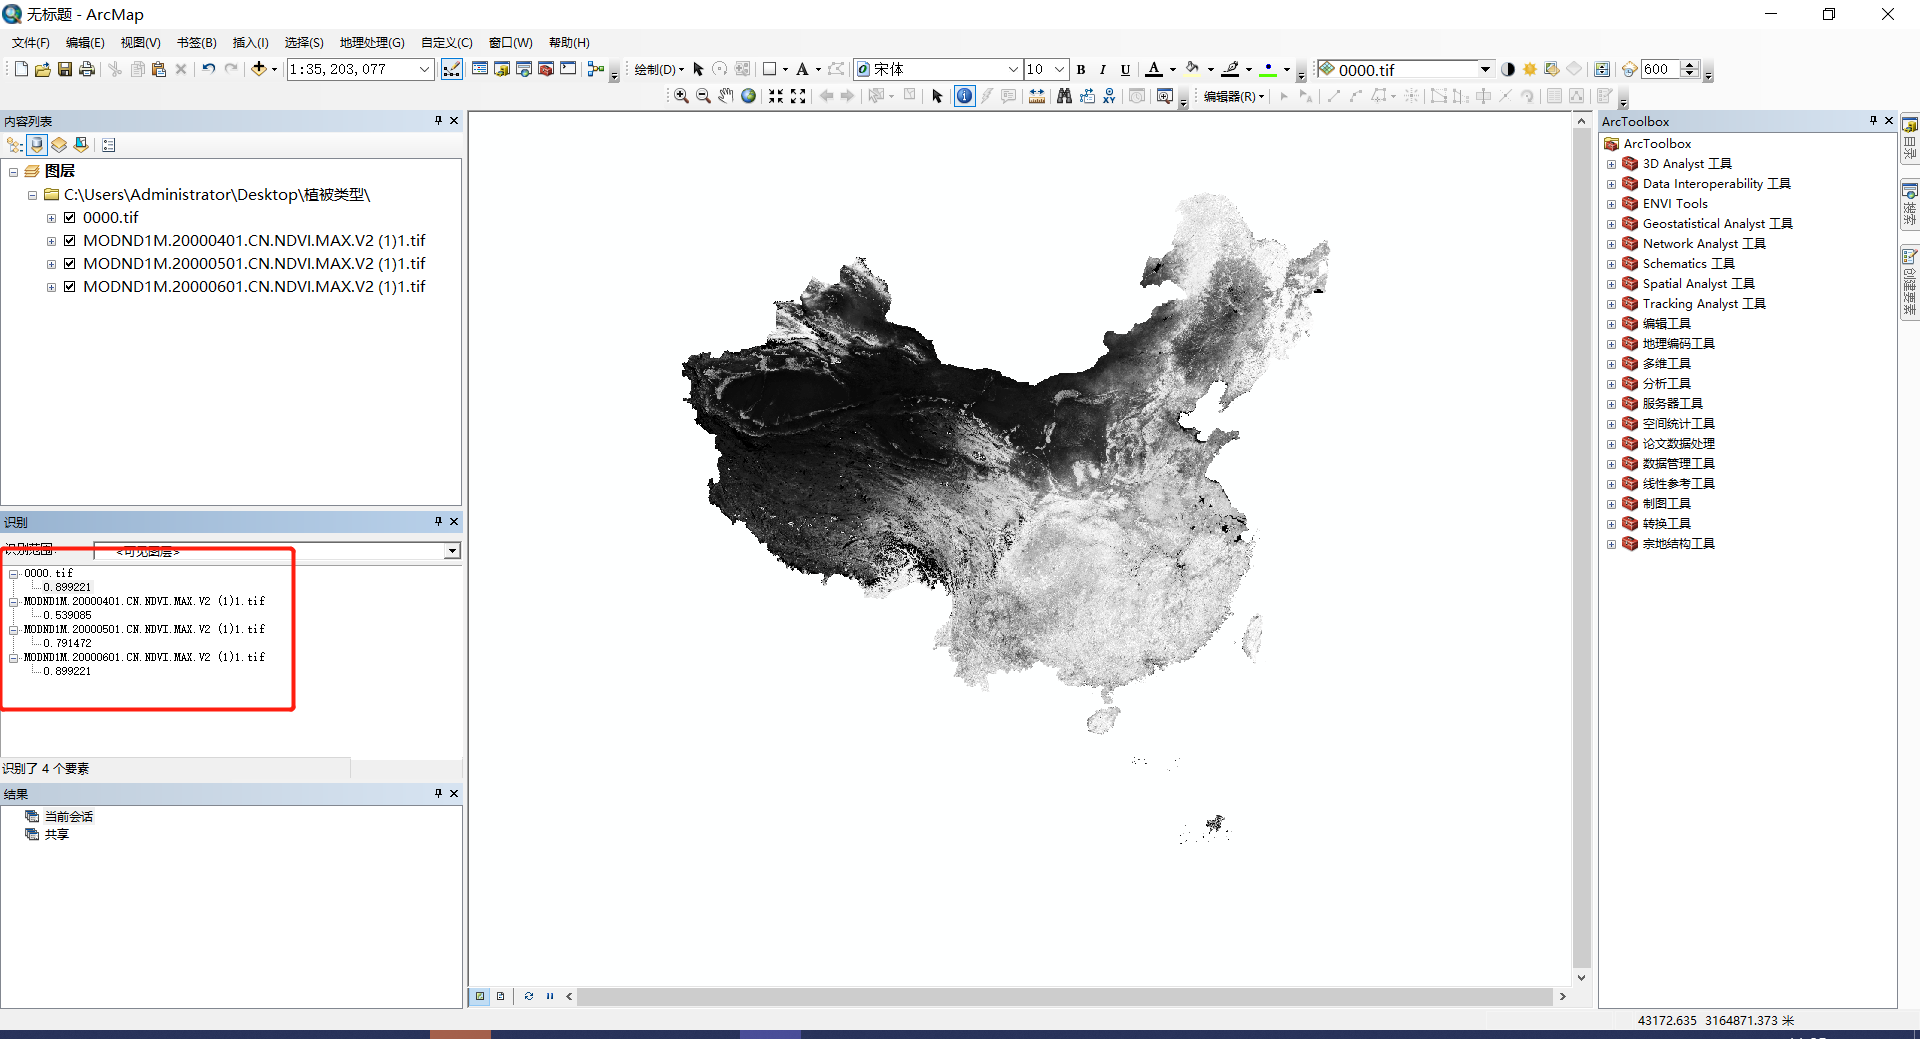Click the Save icon on toolbar
1920x1039 pixels.
coord(64,69)
